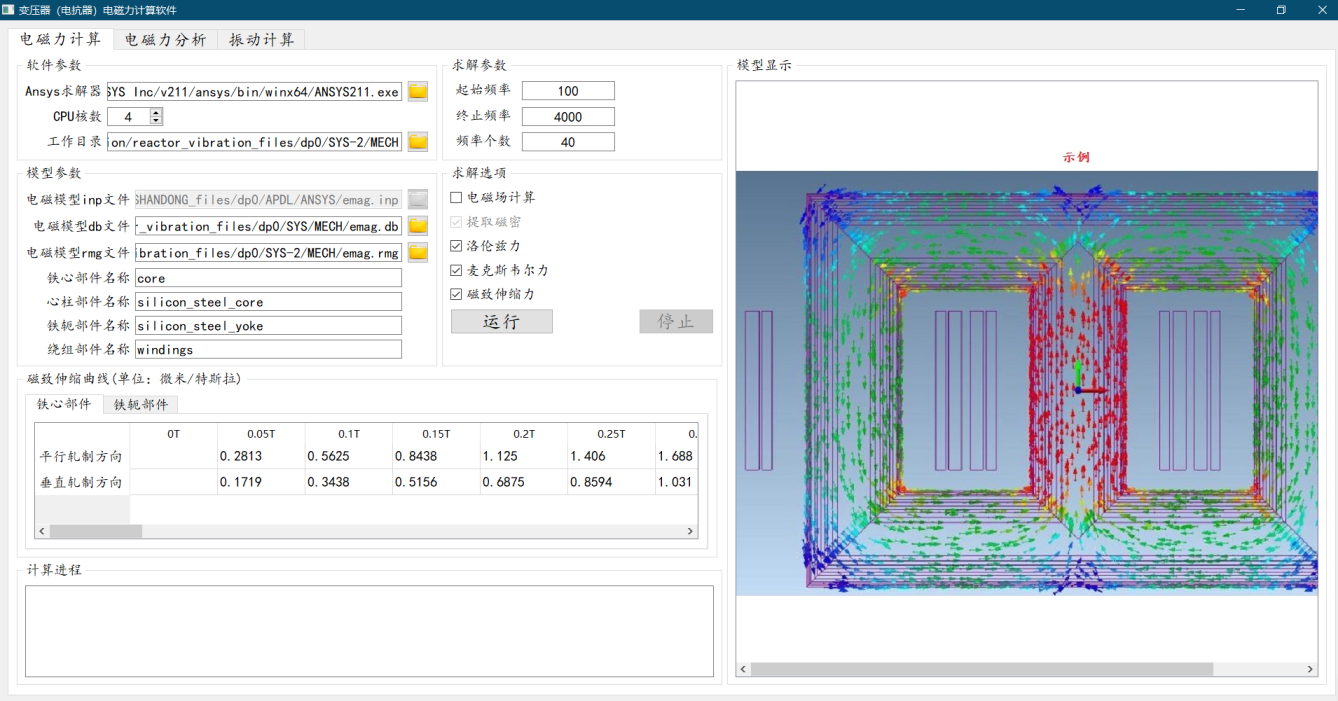The width and height of the screenshot is (1338, 701).
Task: Click the application icon in title bar
Action: 9,10
